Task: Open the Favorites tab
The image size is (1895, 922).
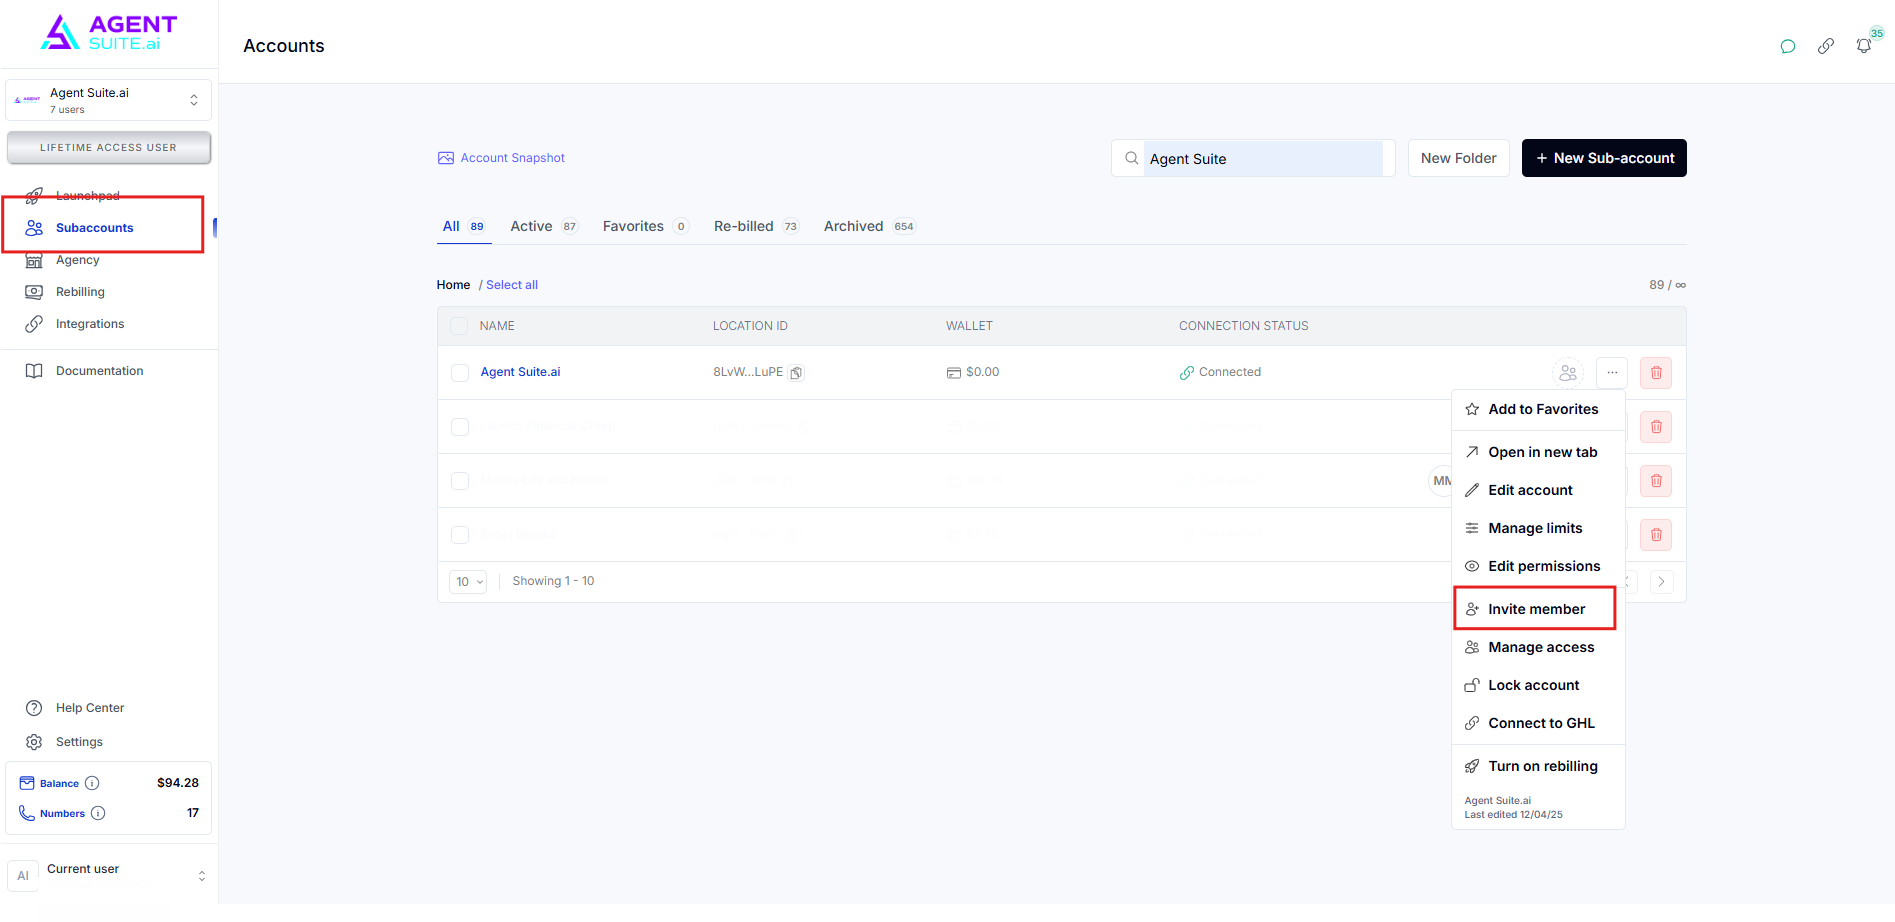Action: [645, 227]
